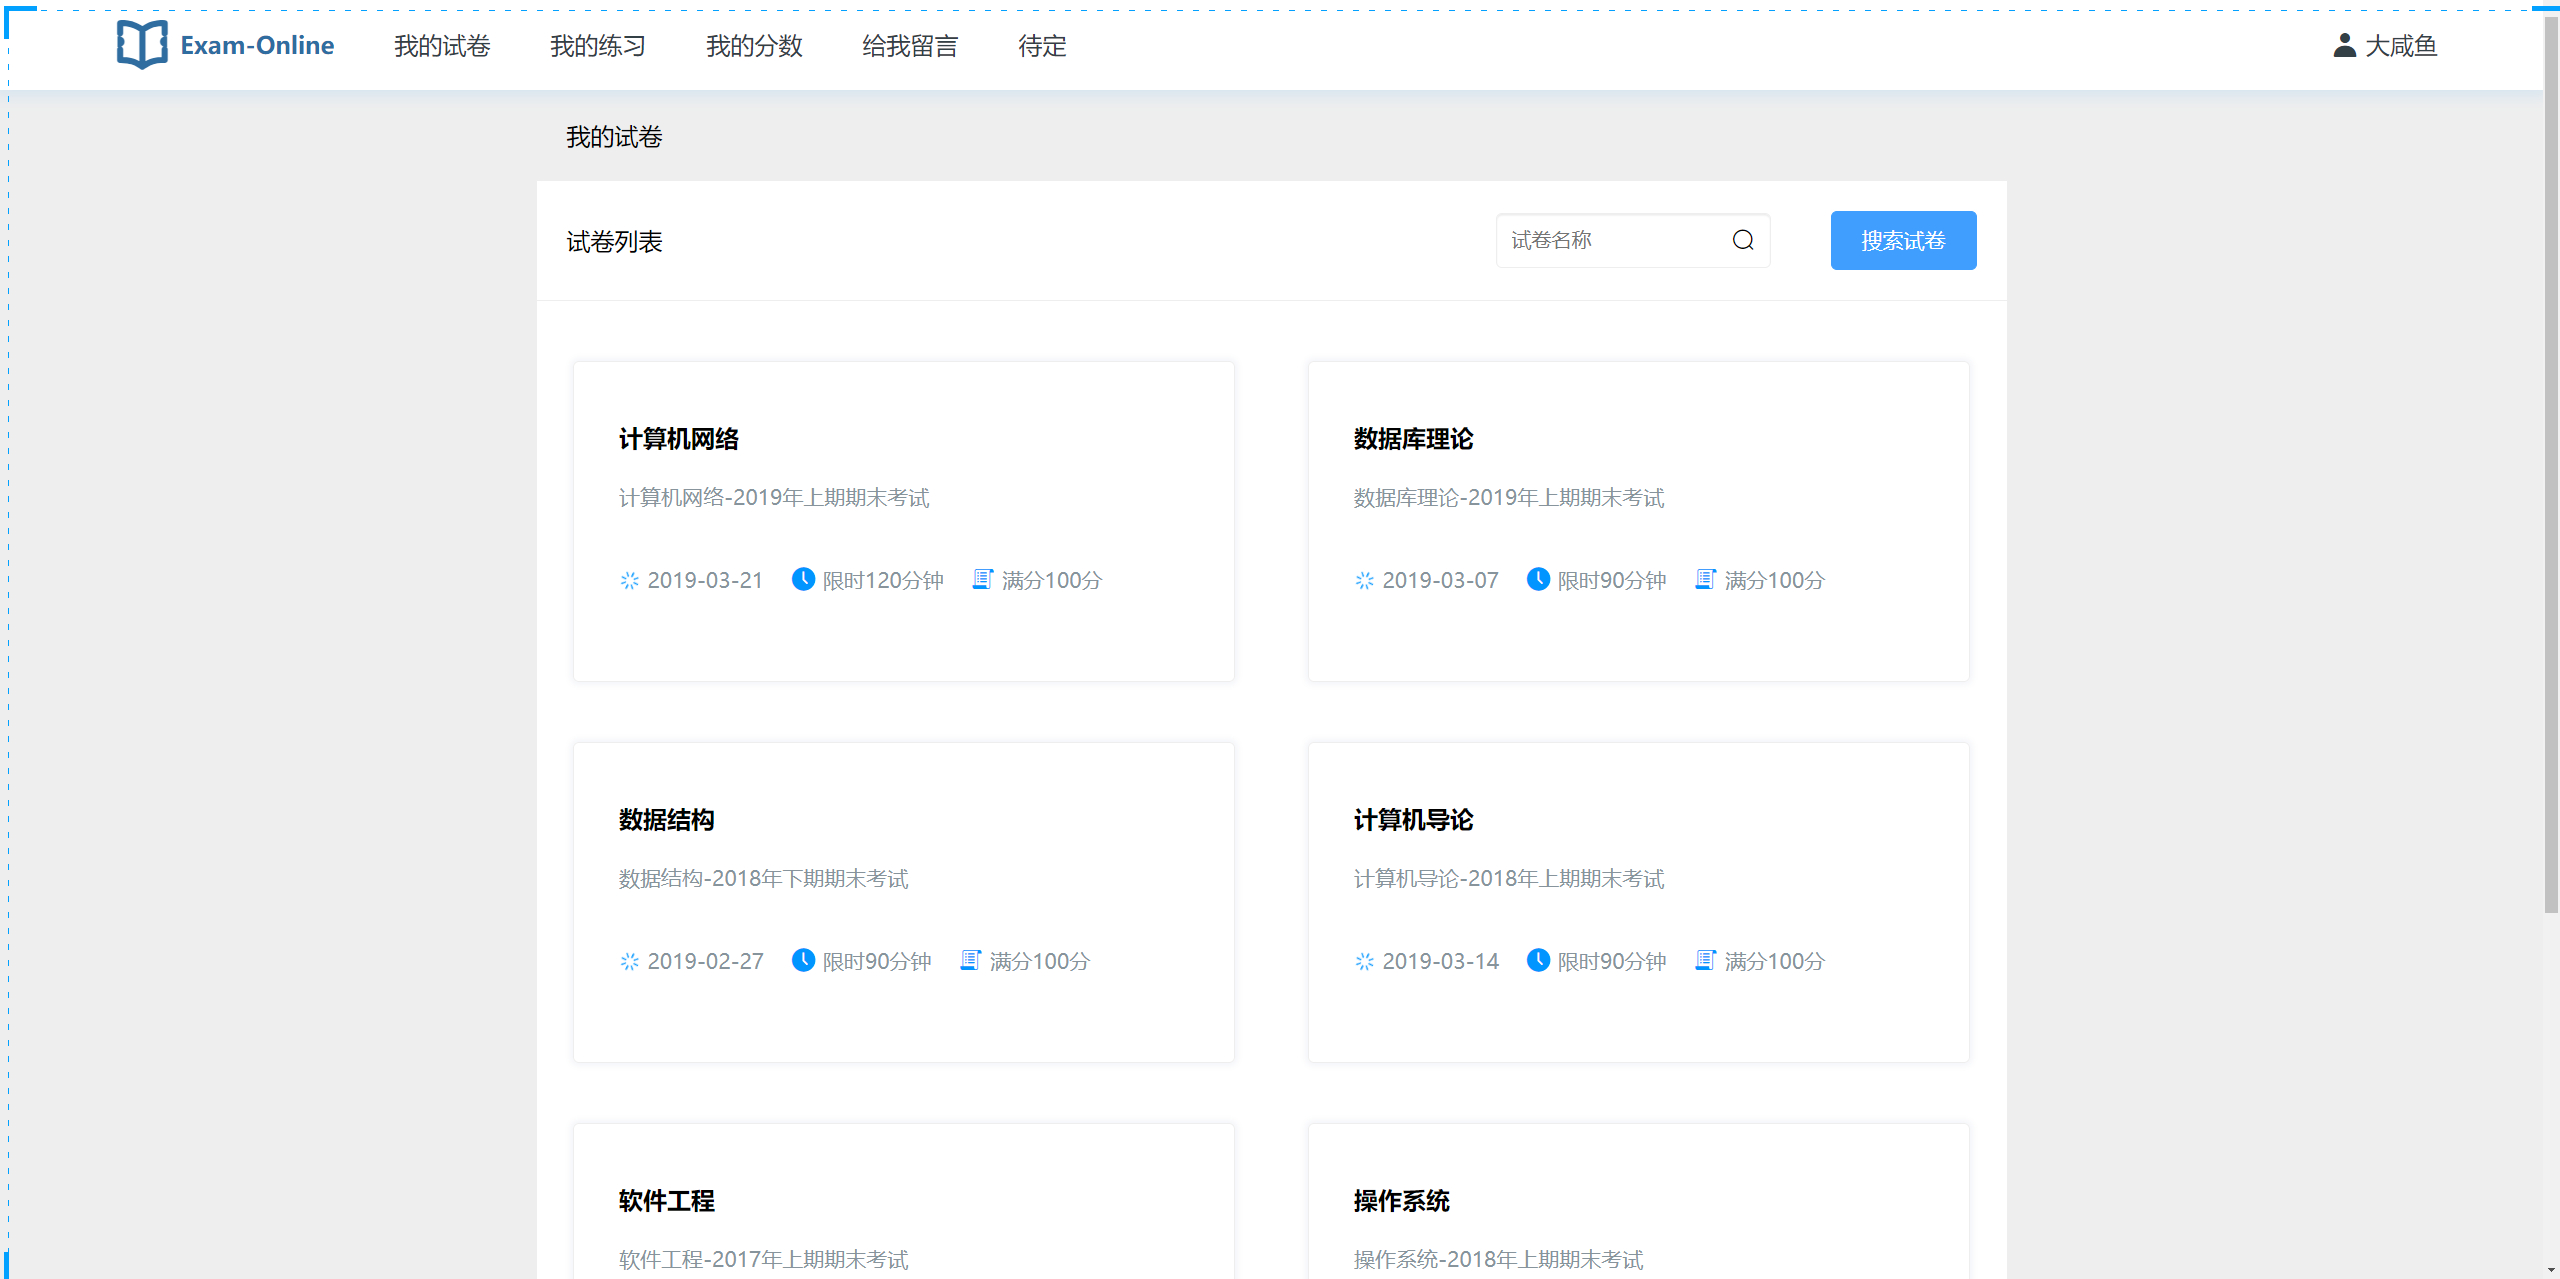Click the score scroll icon on the 数据库理论 card

pos(1704,579)
